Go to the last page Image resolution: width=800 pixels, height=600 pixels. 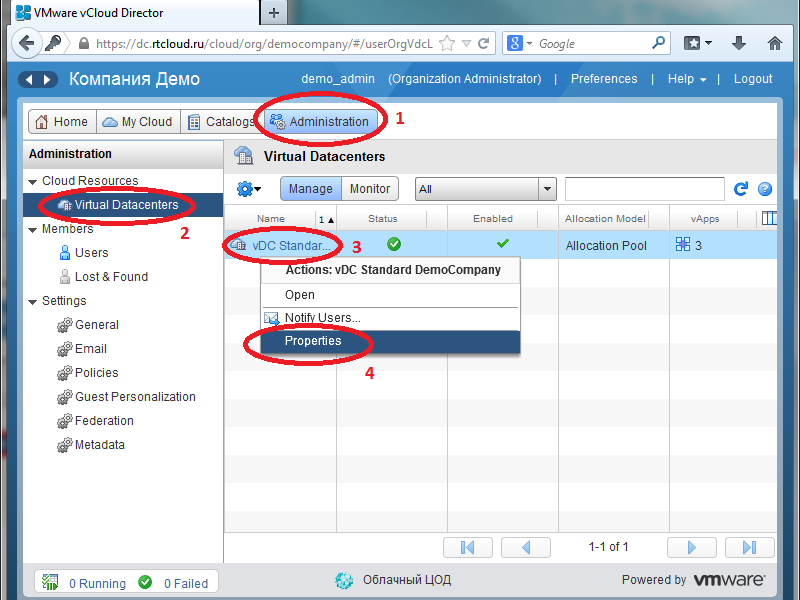point(750,547)
